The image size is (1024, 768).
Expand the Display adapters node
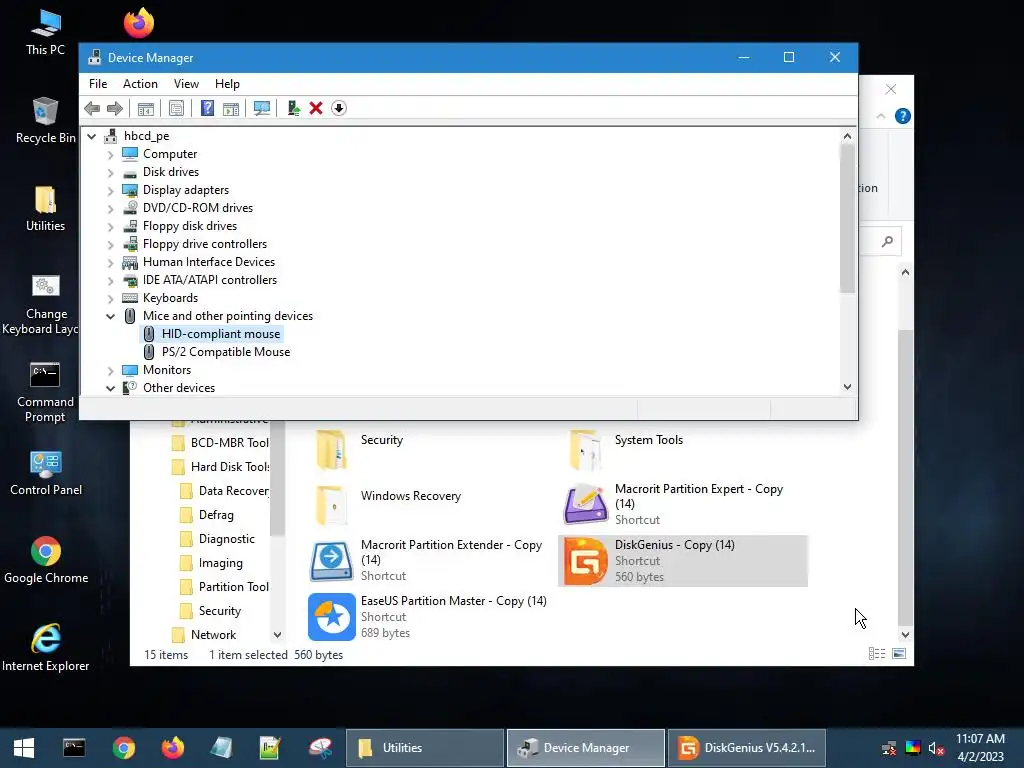click(x=110, y=191)
